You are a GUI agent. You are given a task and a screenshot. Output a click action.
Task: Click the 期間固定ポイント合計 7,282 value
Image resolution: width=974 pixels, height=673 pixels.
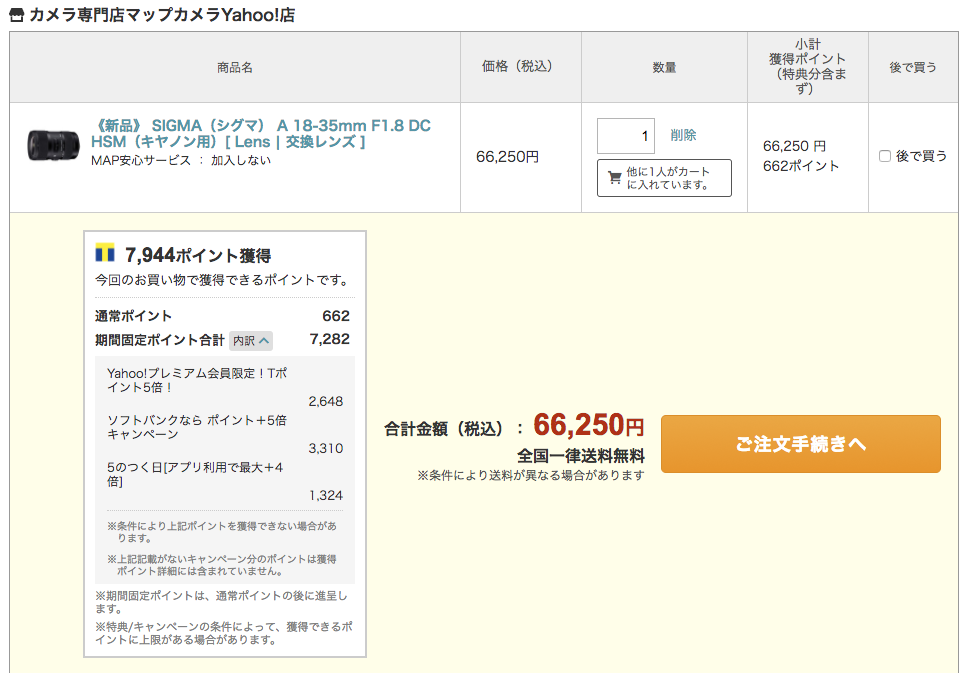tap(330, 339)
